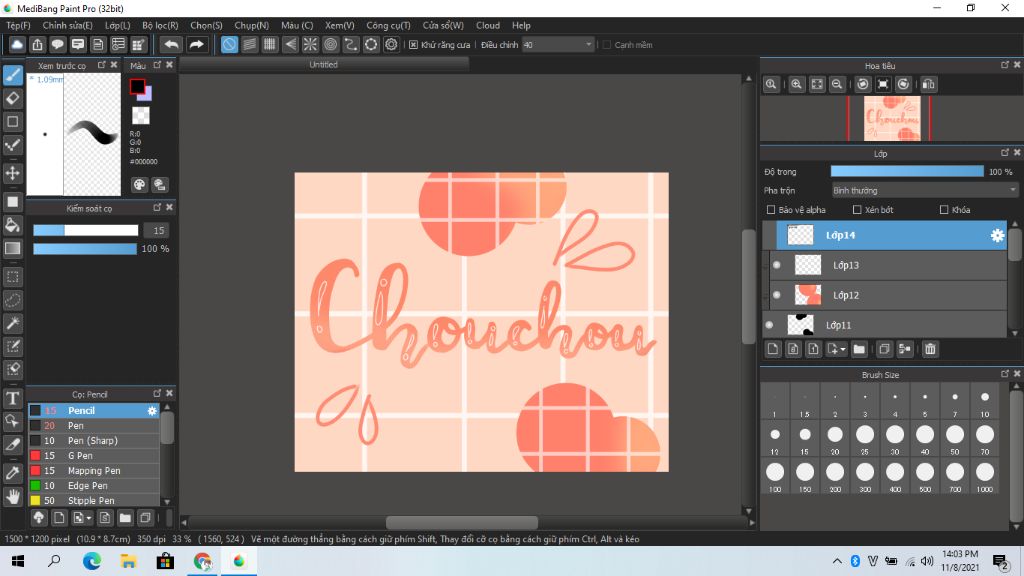The height and width of the screenshot is (576, 1024).
Task: Enable the curve snap guide
Action: tap(351, 44)
